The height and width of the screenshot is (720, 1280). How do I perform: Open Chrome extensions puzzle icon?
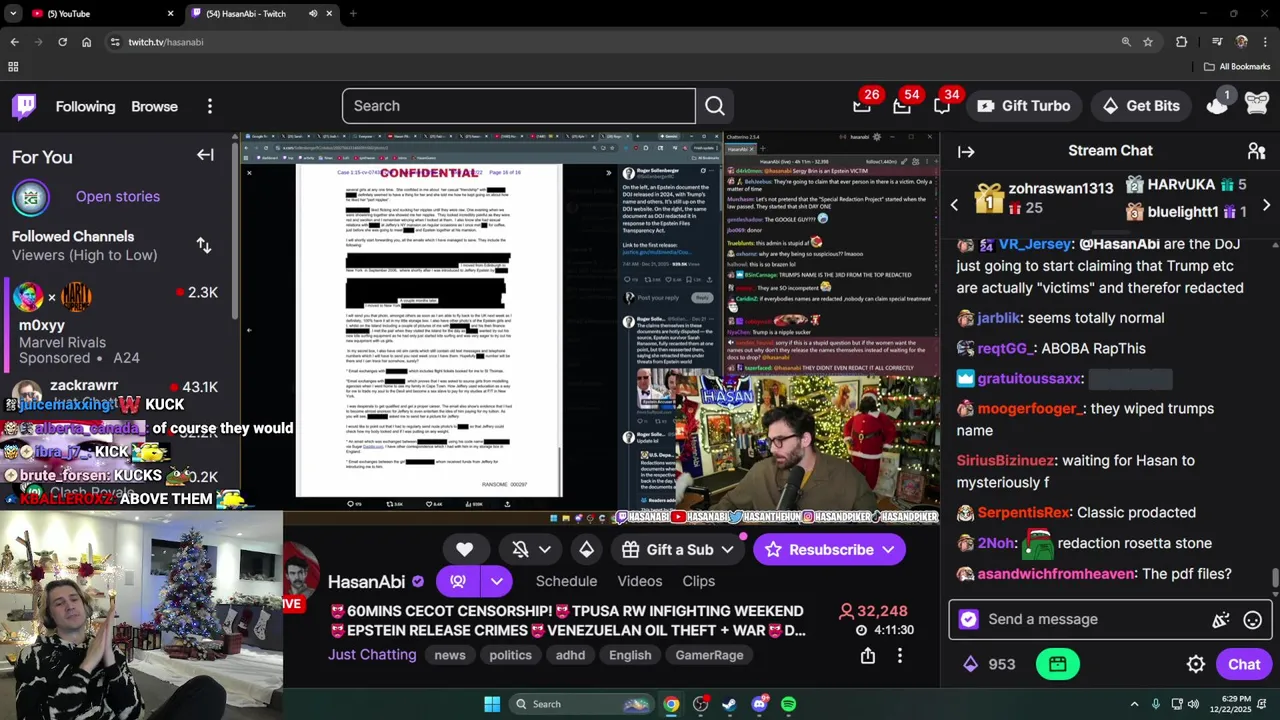[1181, 42]
